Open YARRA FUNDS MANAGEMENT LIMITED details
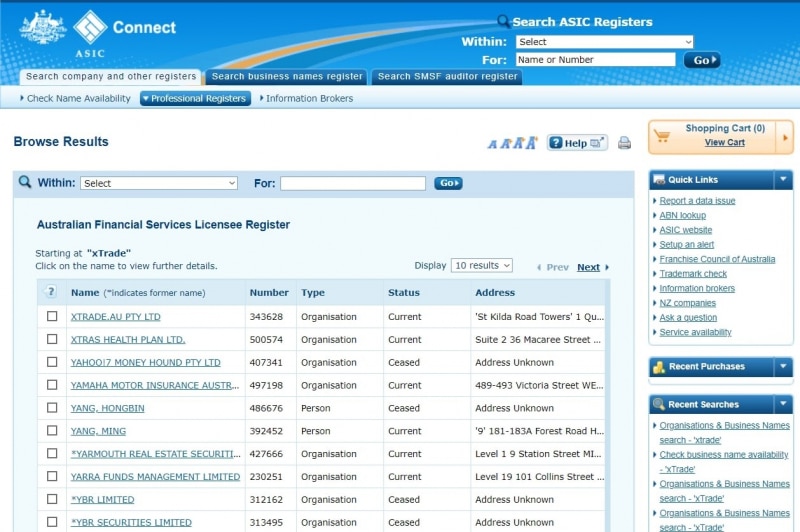 point(155,477)
